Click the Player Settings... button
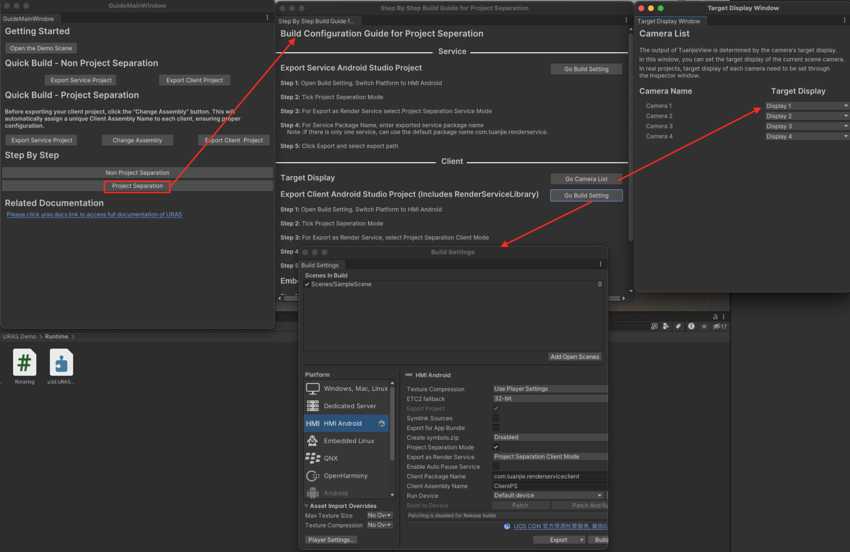This screenshot has width=850, height=552. 331,540
